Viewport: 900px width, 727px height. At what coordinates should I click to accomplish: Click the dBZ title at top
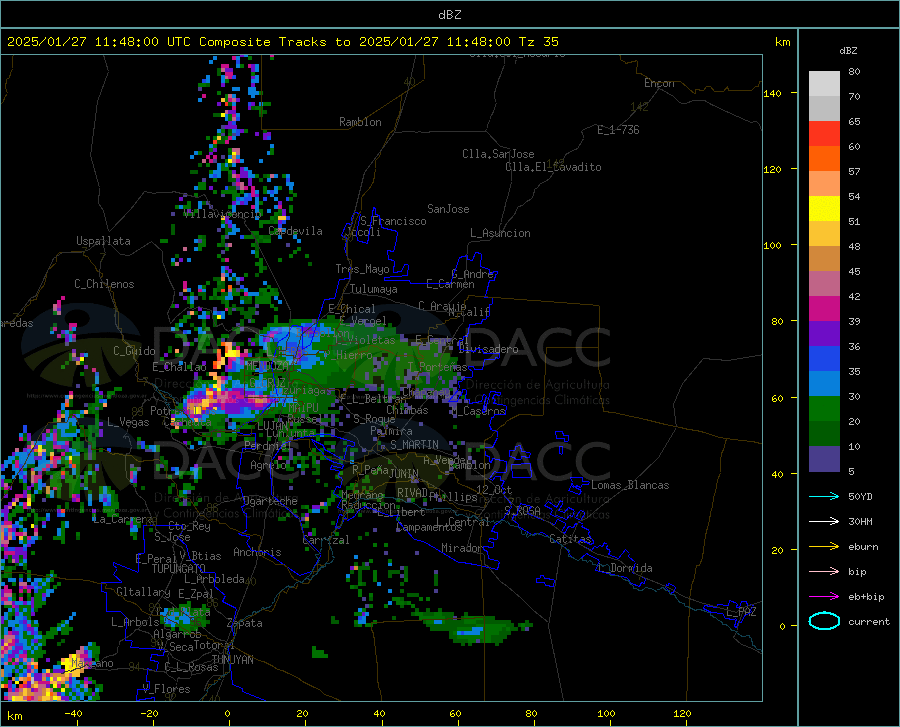(x=449, y=15)
